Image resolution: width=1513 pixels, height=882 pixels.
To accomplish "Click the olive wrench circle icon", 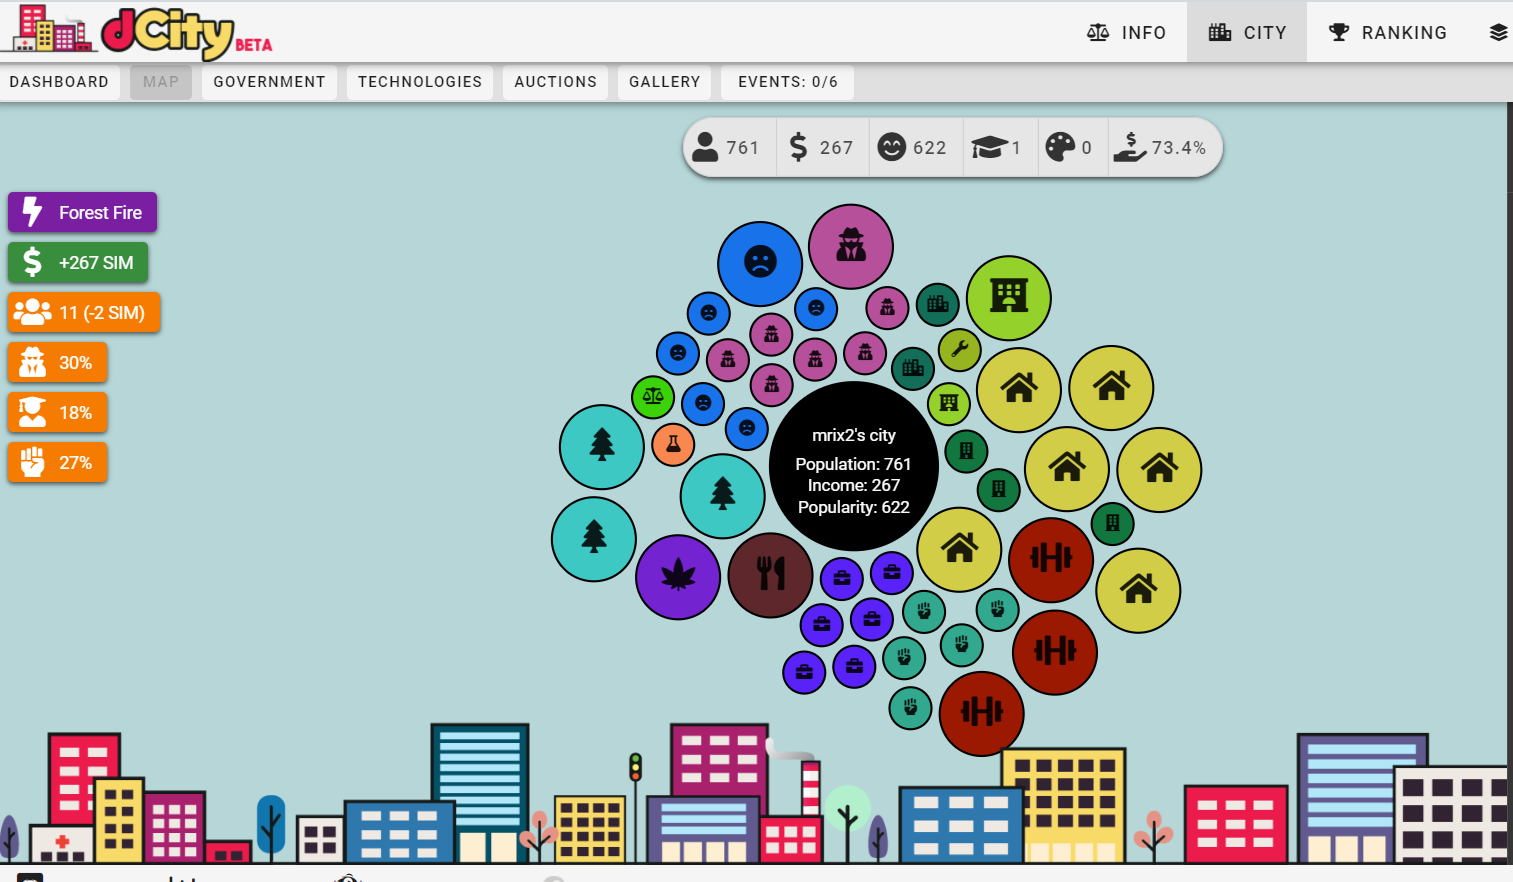I will [959, 349].
